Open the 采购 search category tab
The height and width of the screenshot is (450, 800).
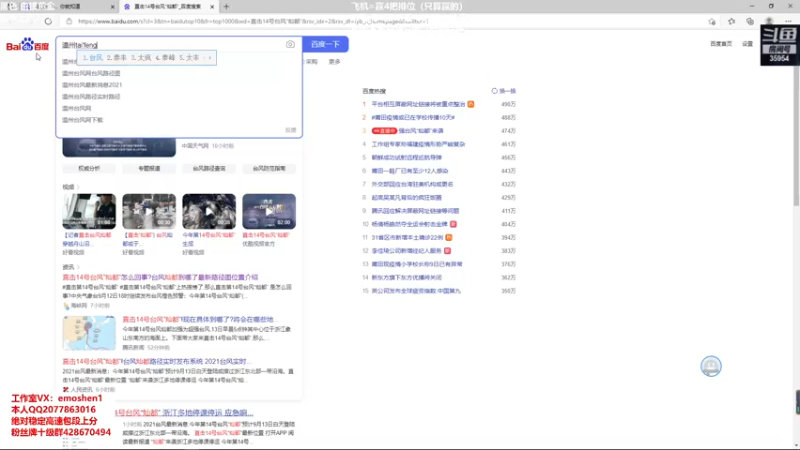tap(312, 62)
